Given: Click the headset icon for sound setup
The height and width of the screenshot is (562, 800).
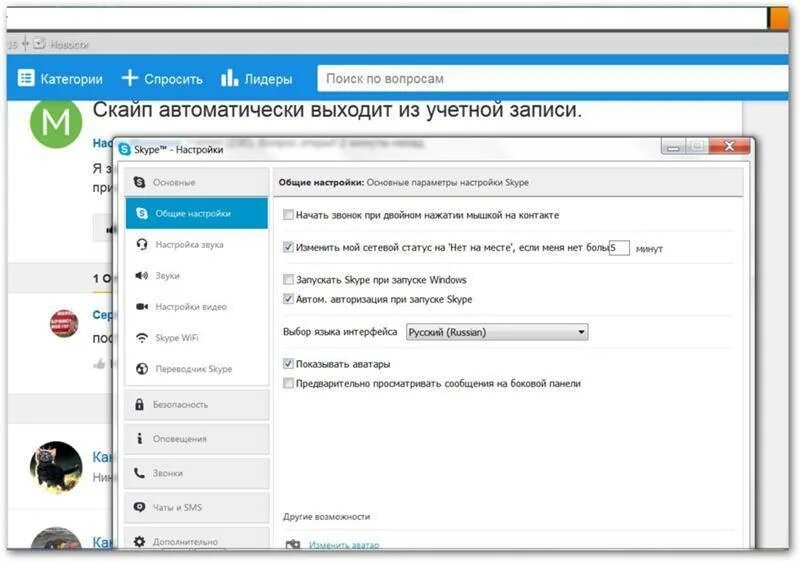Looking at the screenshot, I should 142,244.
